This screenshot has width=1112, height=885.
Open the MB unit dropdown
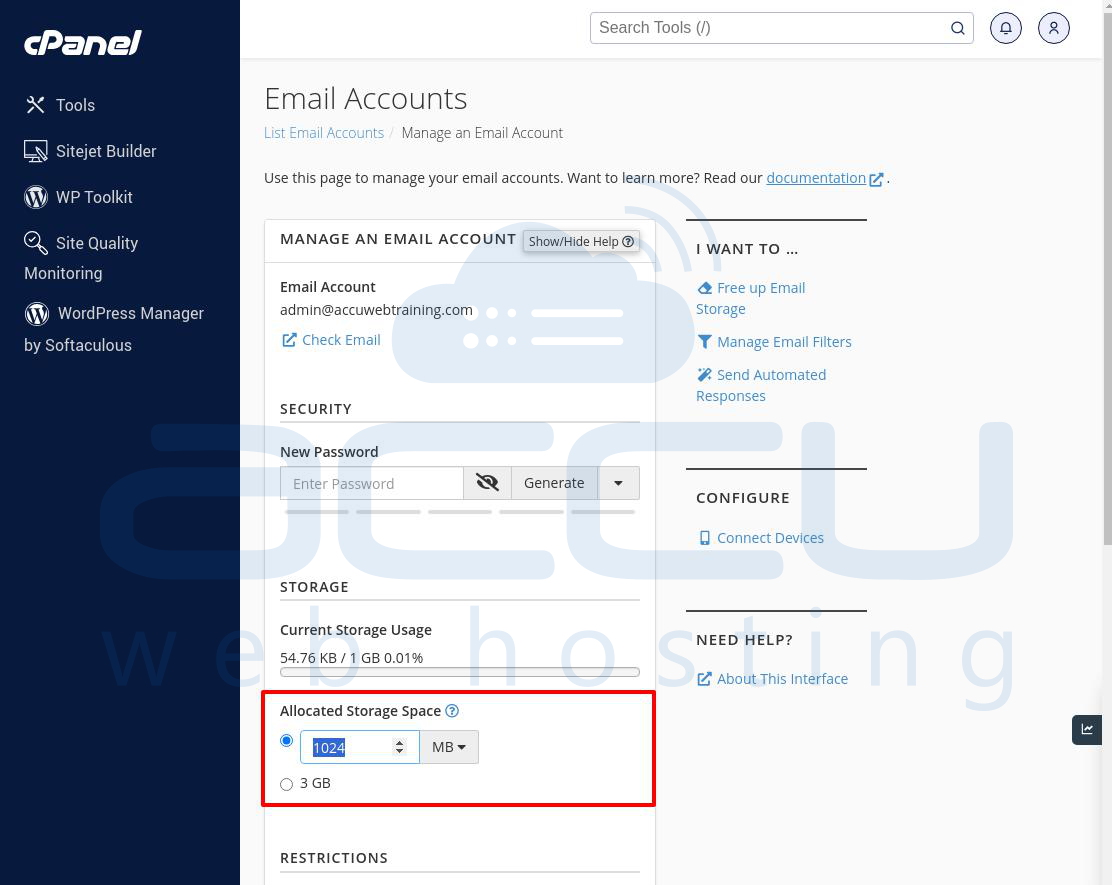[x=449, y=746]
